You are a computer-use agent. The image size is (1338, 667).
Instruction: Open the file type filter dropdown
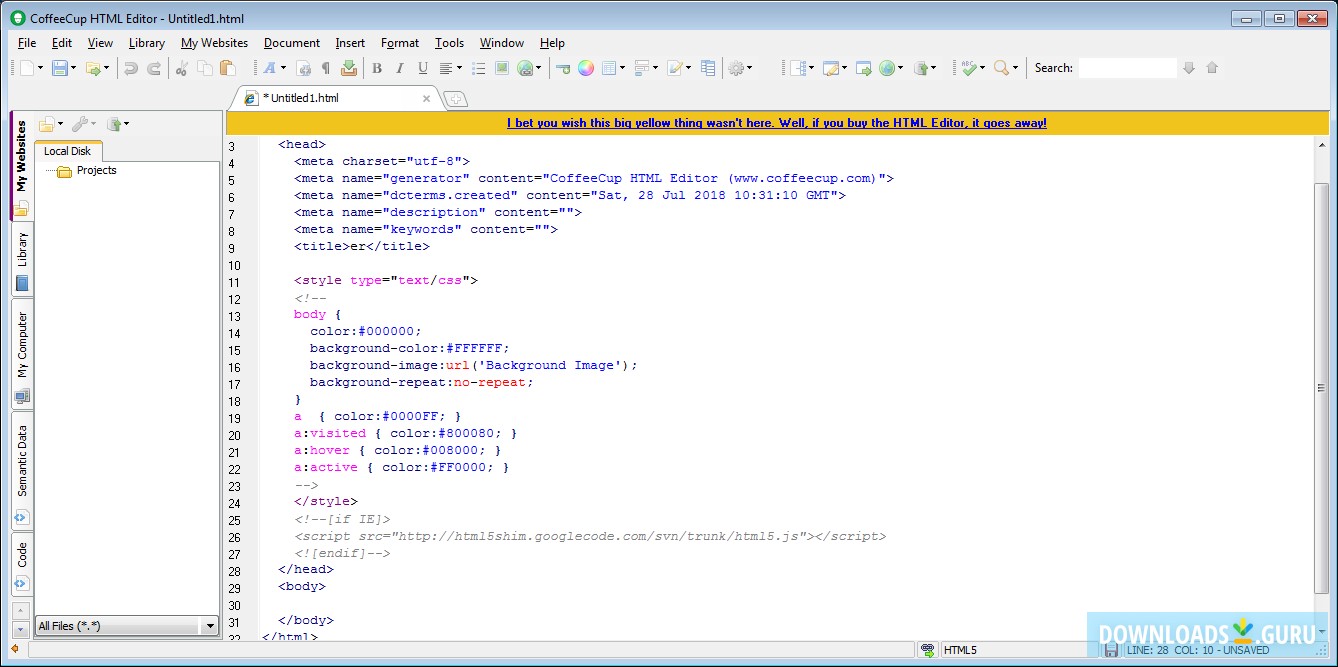(209, 625)
